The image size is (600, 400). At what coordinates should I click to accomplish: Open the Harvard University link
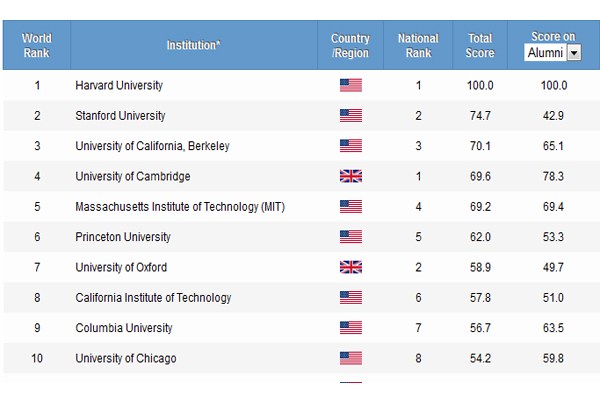coord(119,85)
